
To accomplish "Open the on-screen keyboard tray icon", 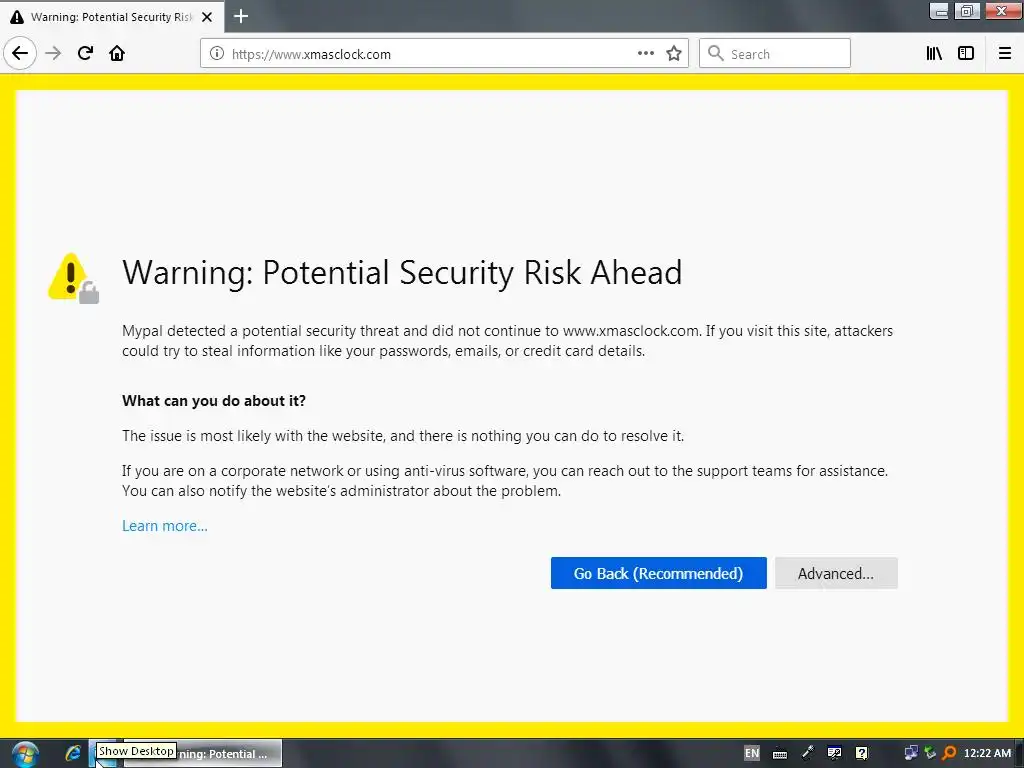I will [780, 754].
